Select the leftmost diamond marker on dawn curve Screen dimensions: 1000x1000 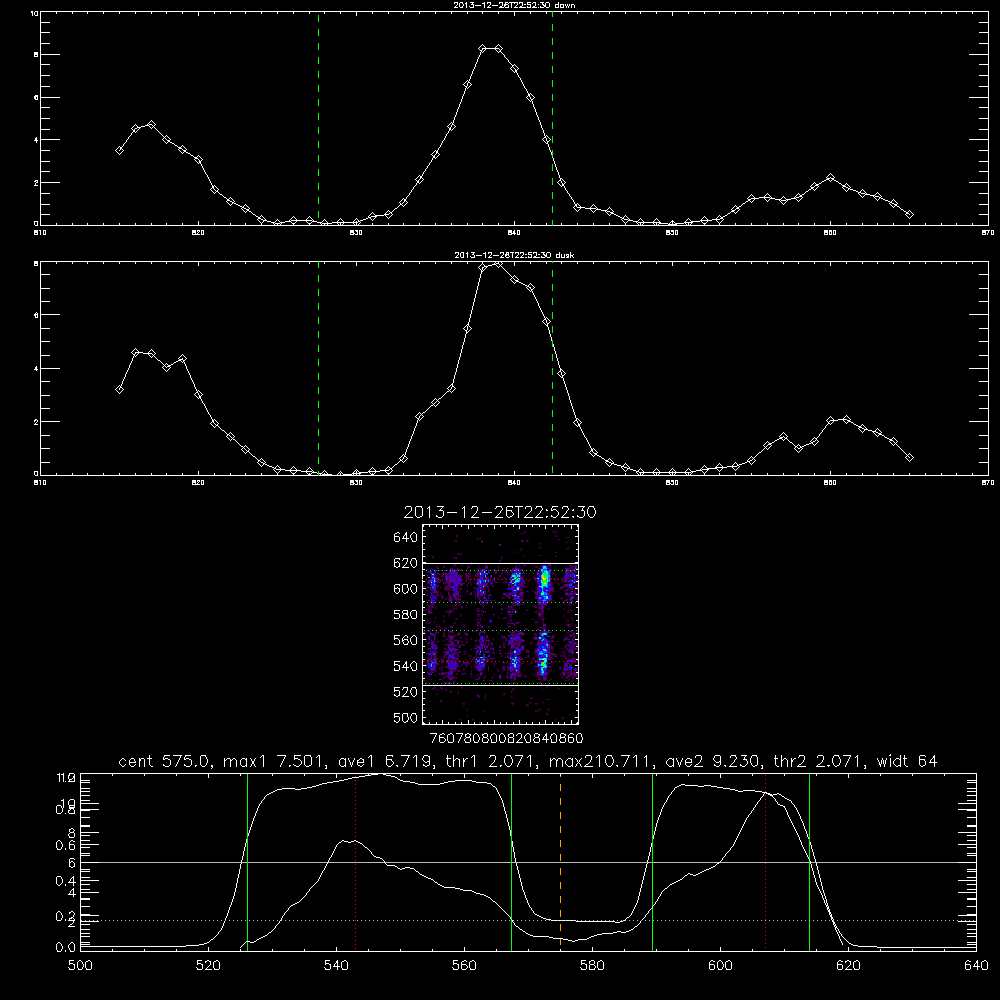tap(119, 151)
